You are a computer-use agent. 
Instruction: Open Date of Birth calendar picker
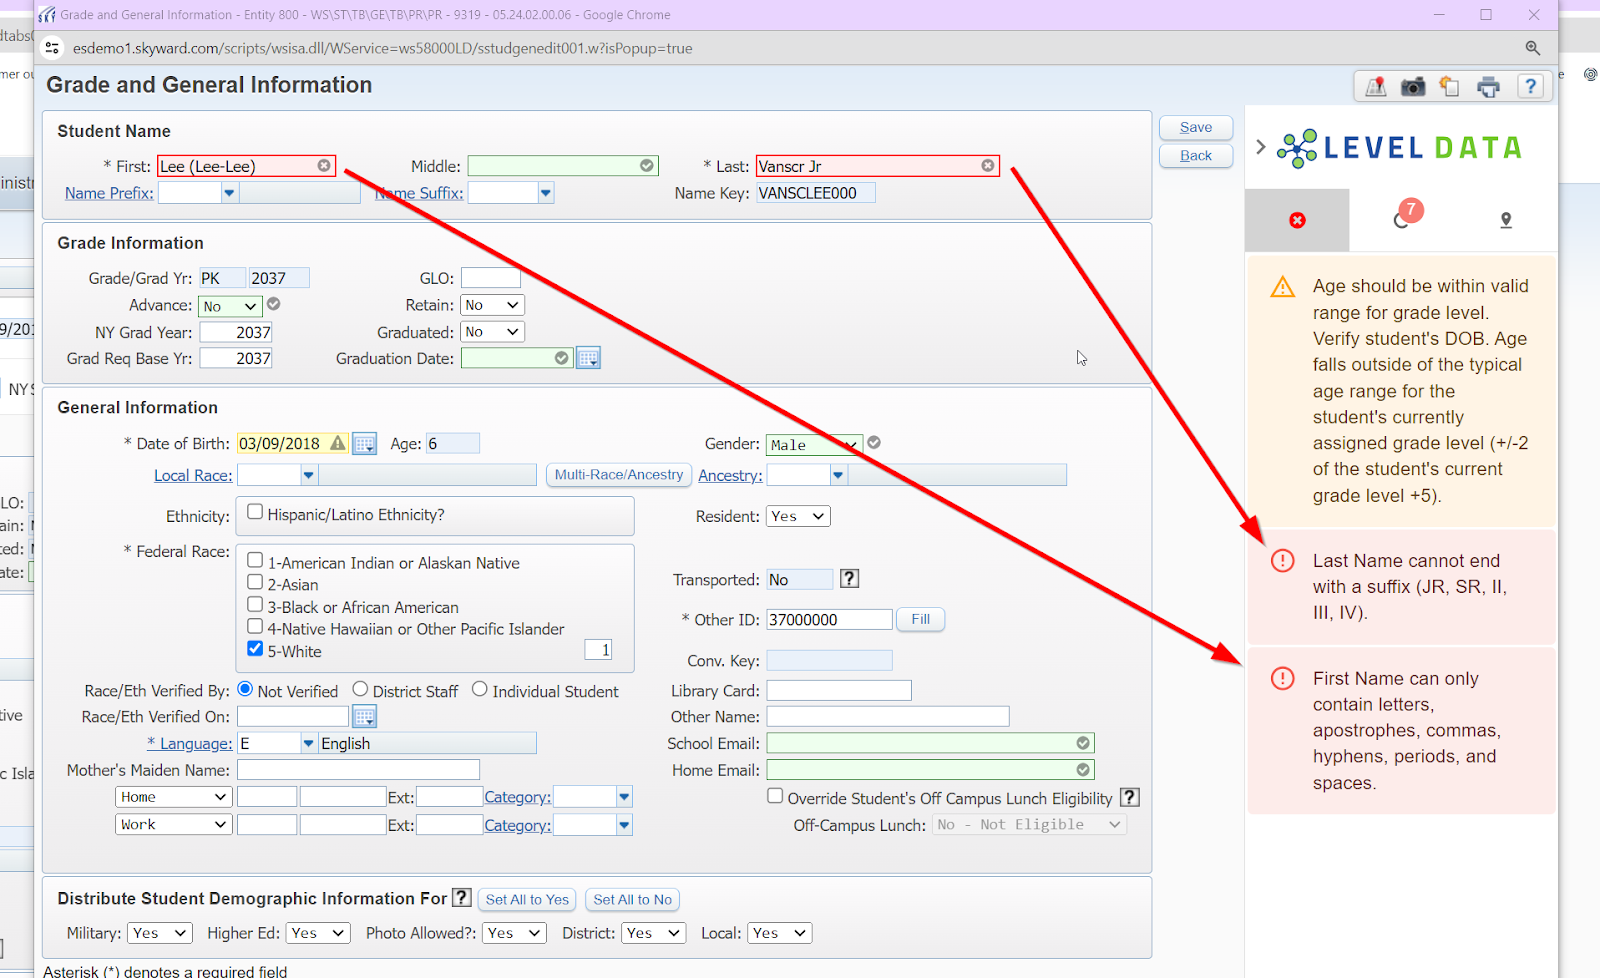[x=364, y=444]
